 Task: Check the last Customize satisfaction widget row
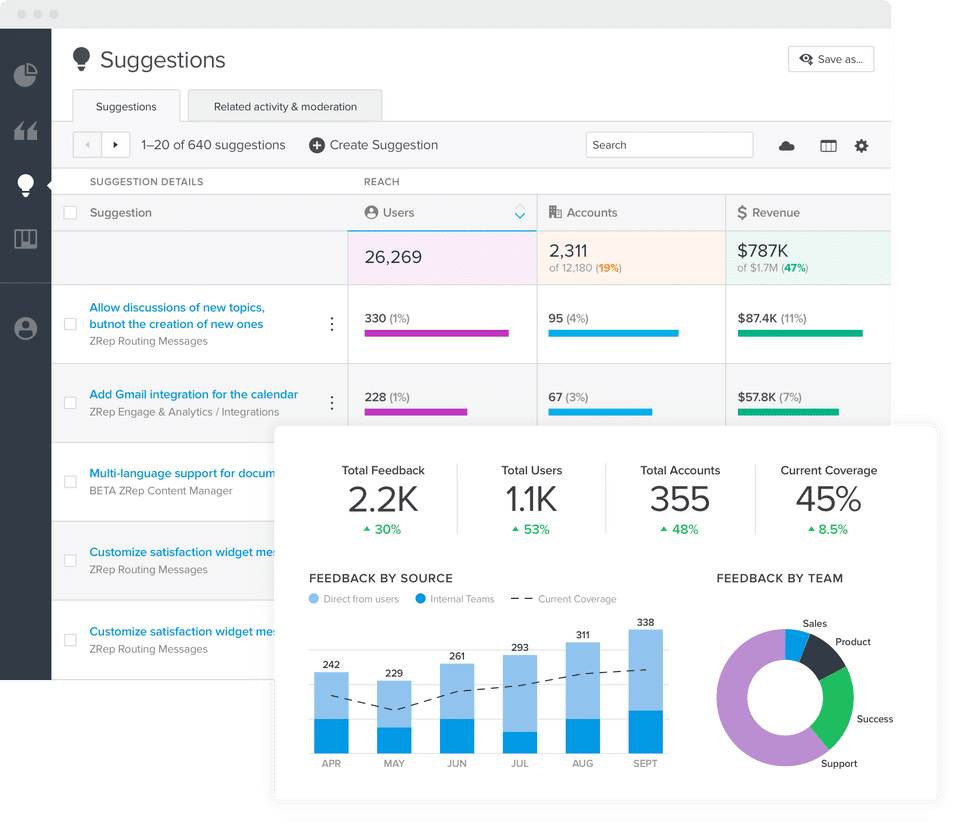click(x=70, y=640)
